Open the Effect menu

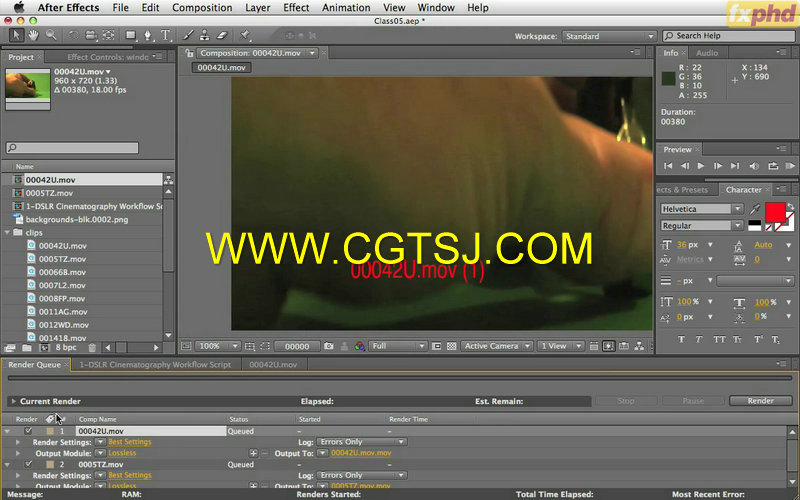coord(296,8)
